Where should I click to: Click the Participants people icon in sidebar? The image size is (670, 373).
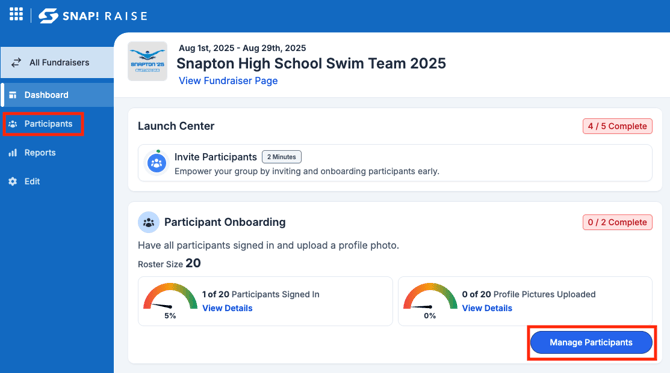pyautogui.click(x=13, y=124)
